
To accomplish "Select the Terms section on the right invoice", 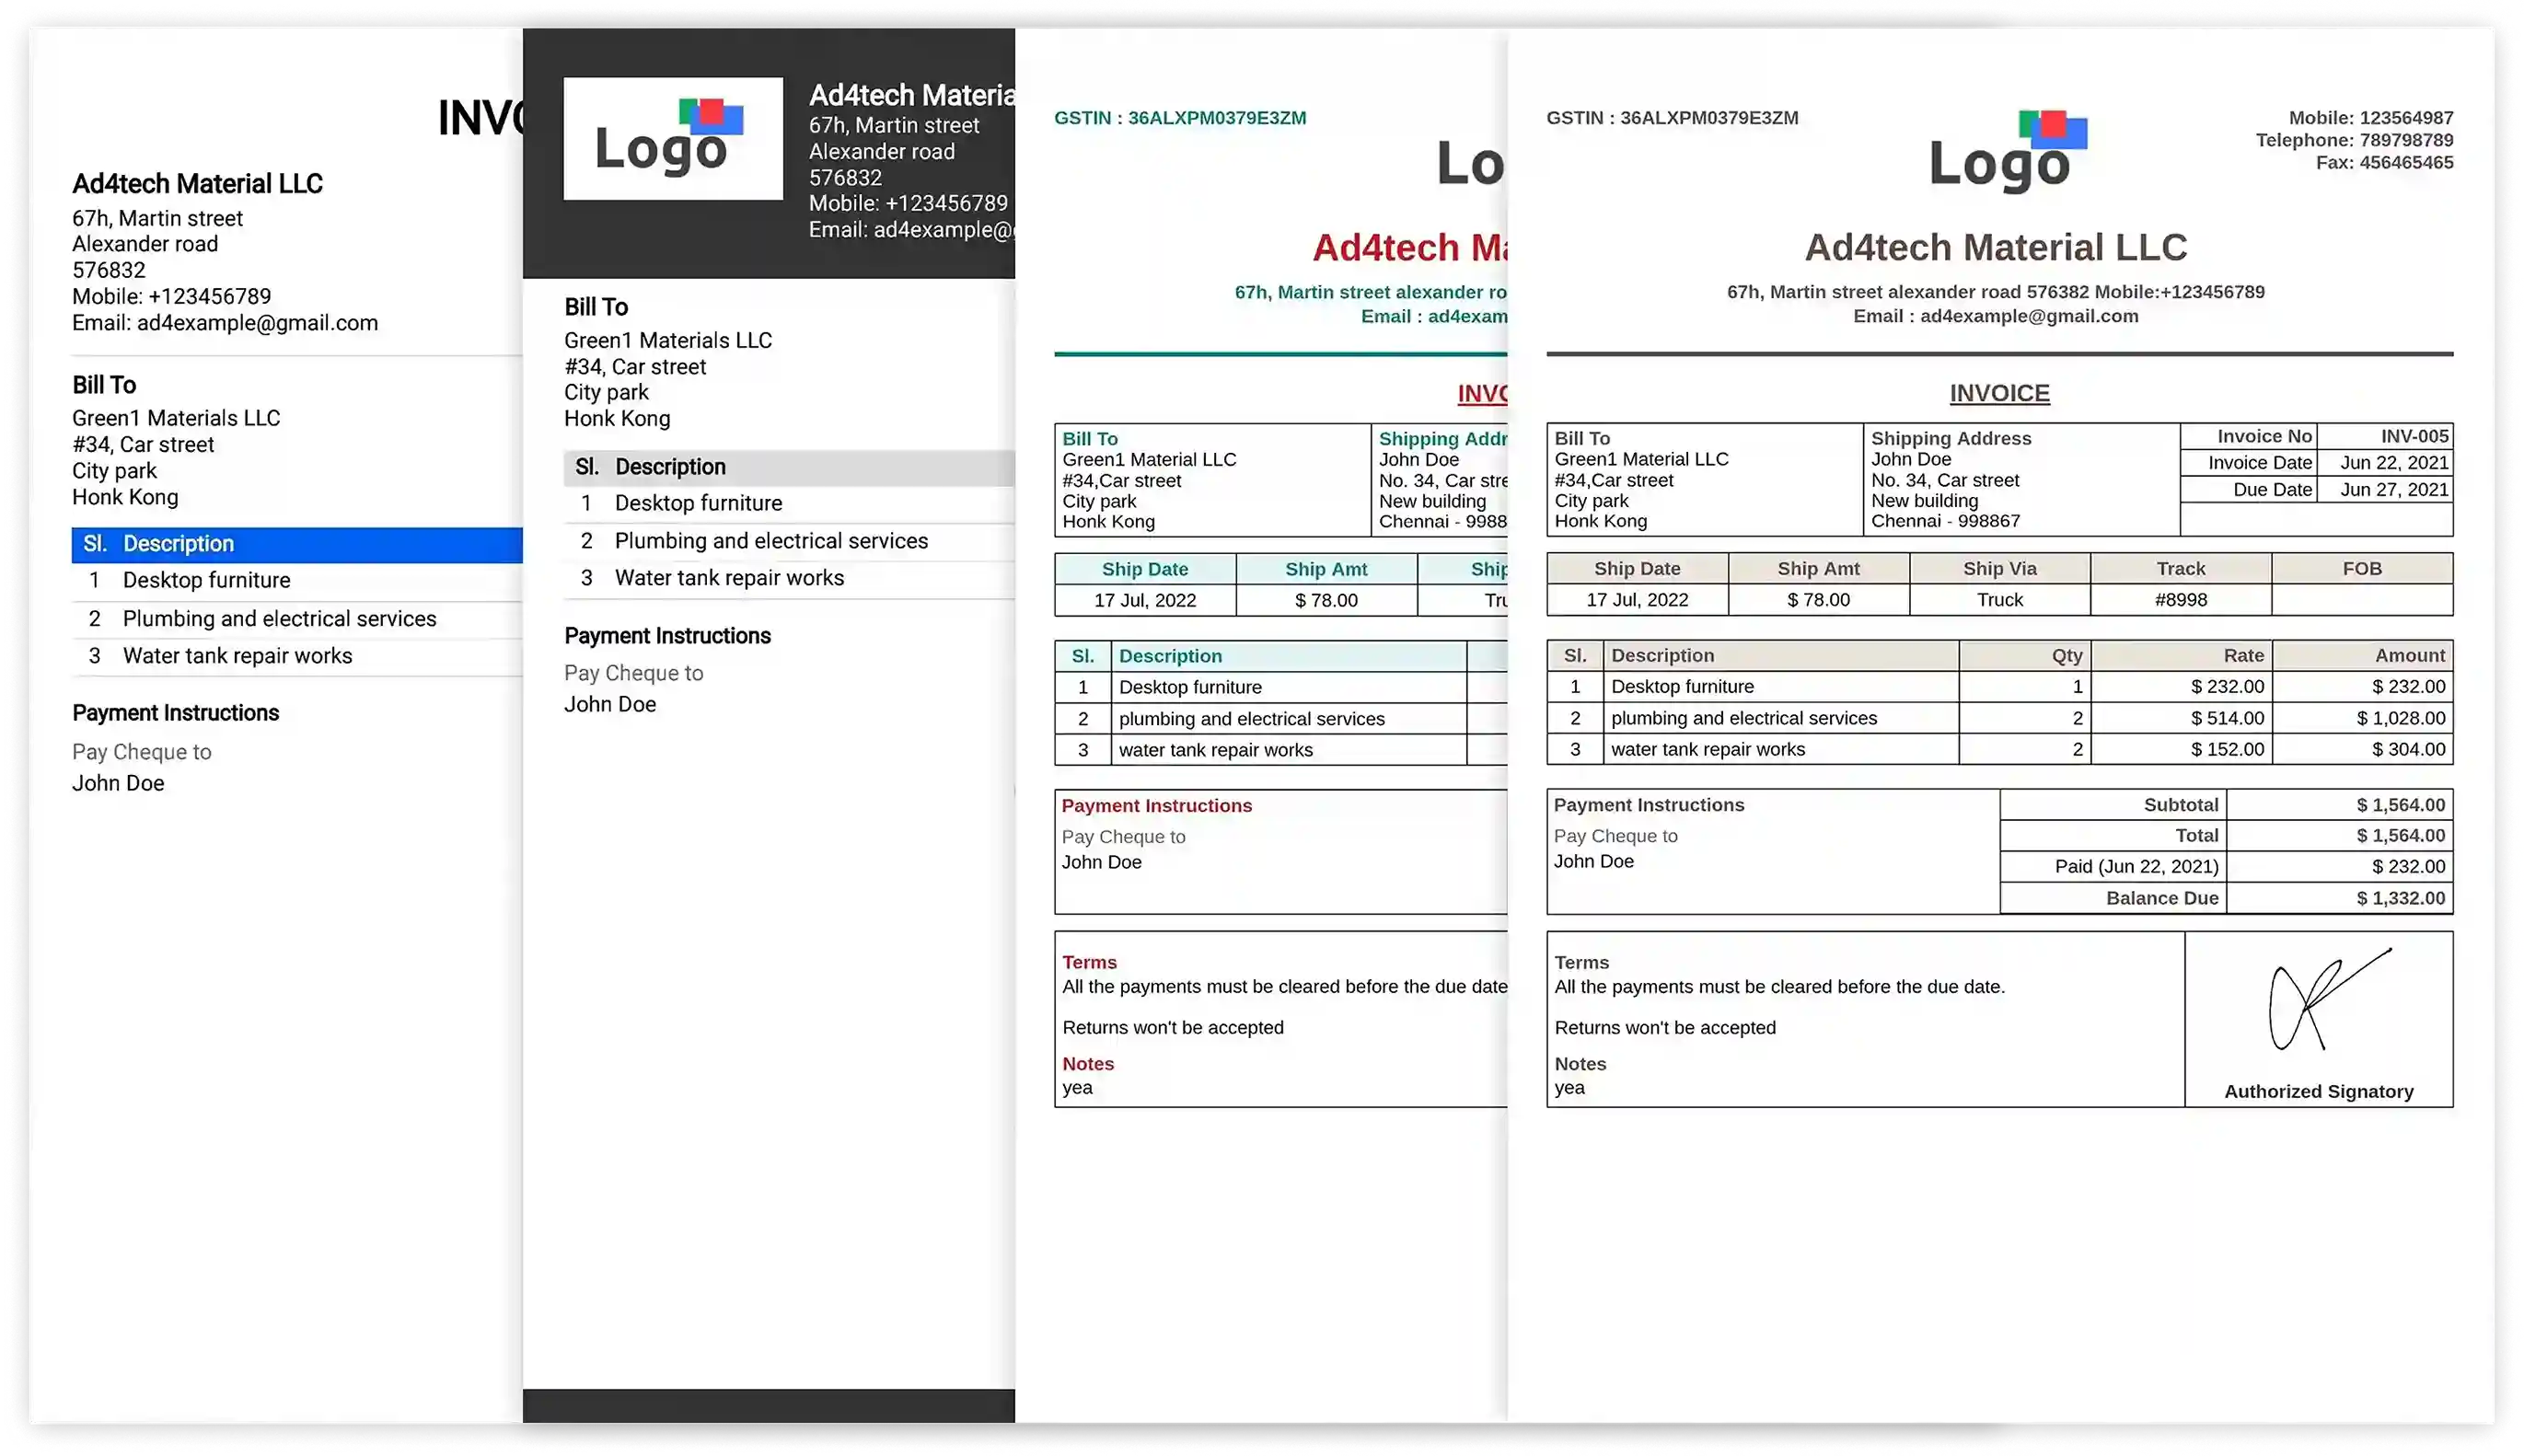I will (x=1581, y=962).
